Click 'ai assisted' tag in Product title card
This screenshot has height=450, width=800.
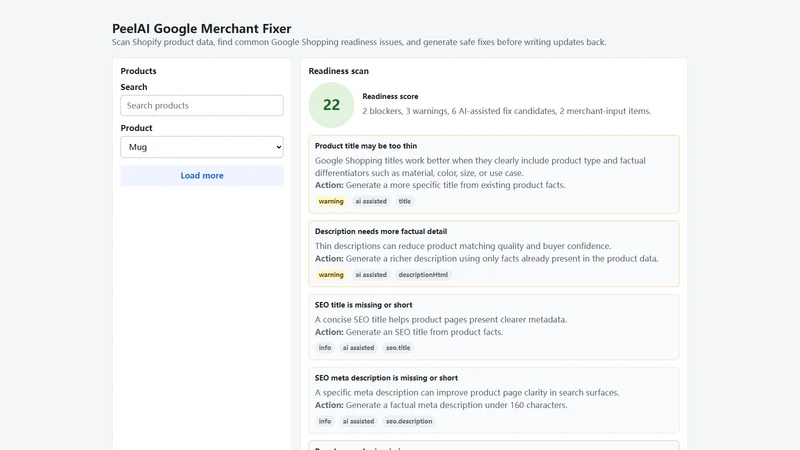[371, 202]
